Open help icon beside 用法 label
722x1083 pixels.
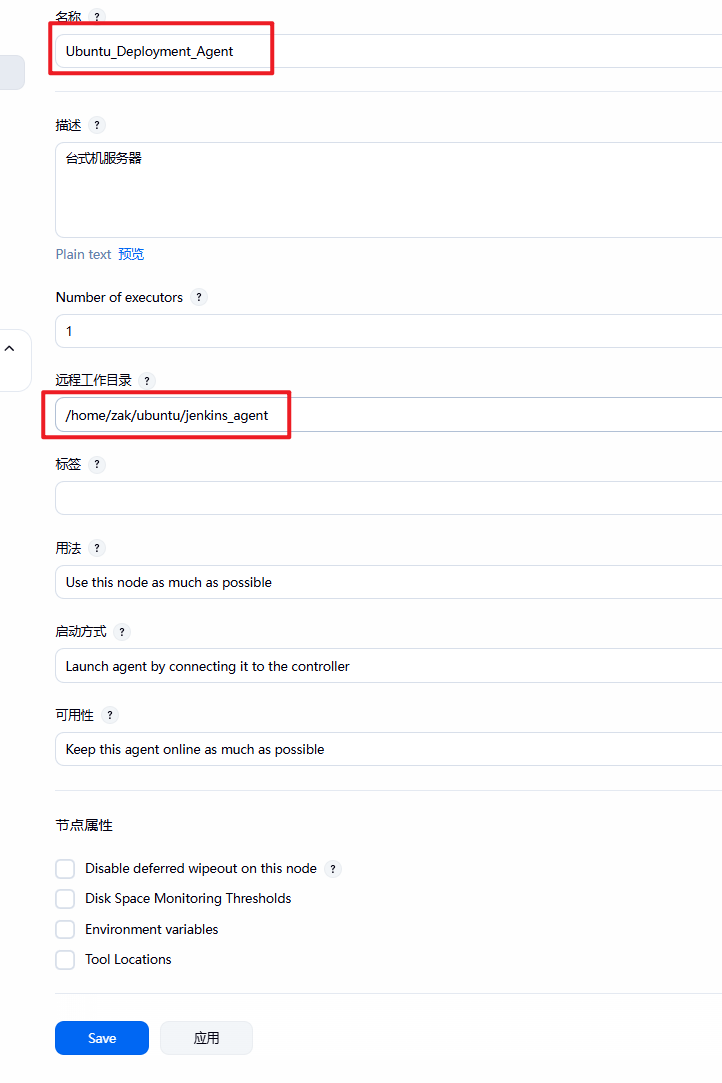tap(97, 548)
